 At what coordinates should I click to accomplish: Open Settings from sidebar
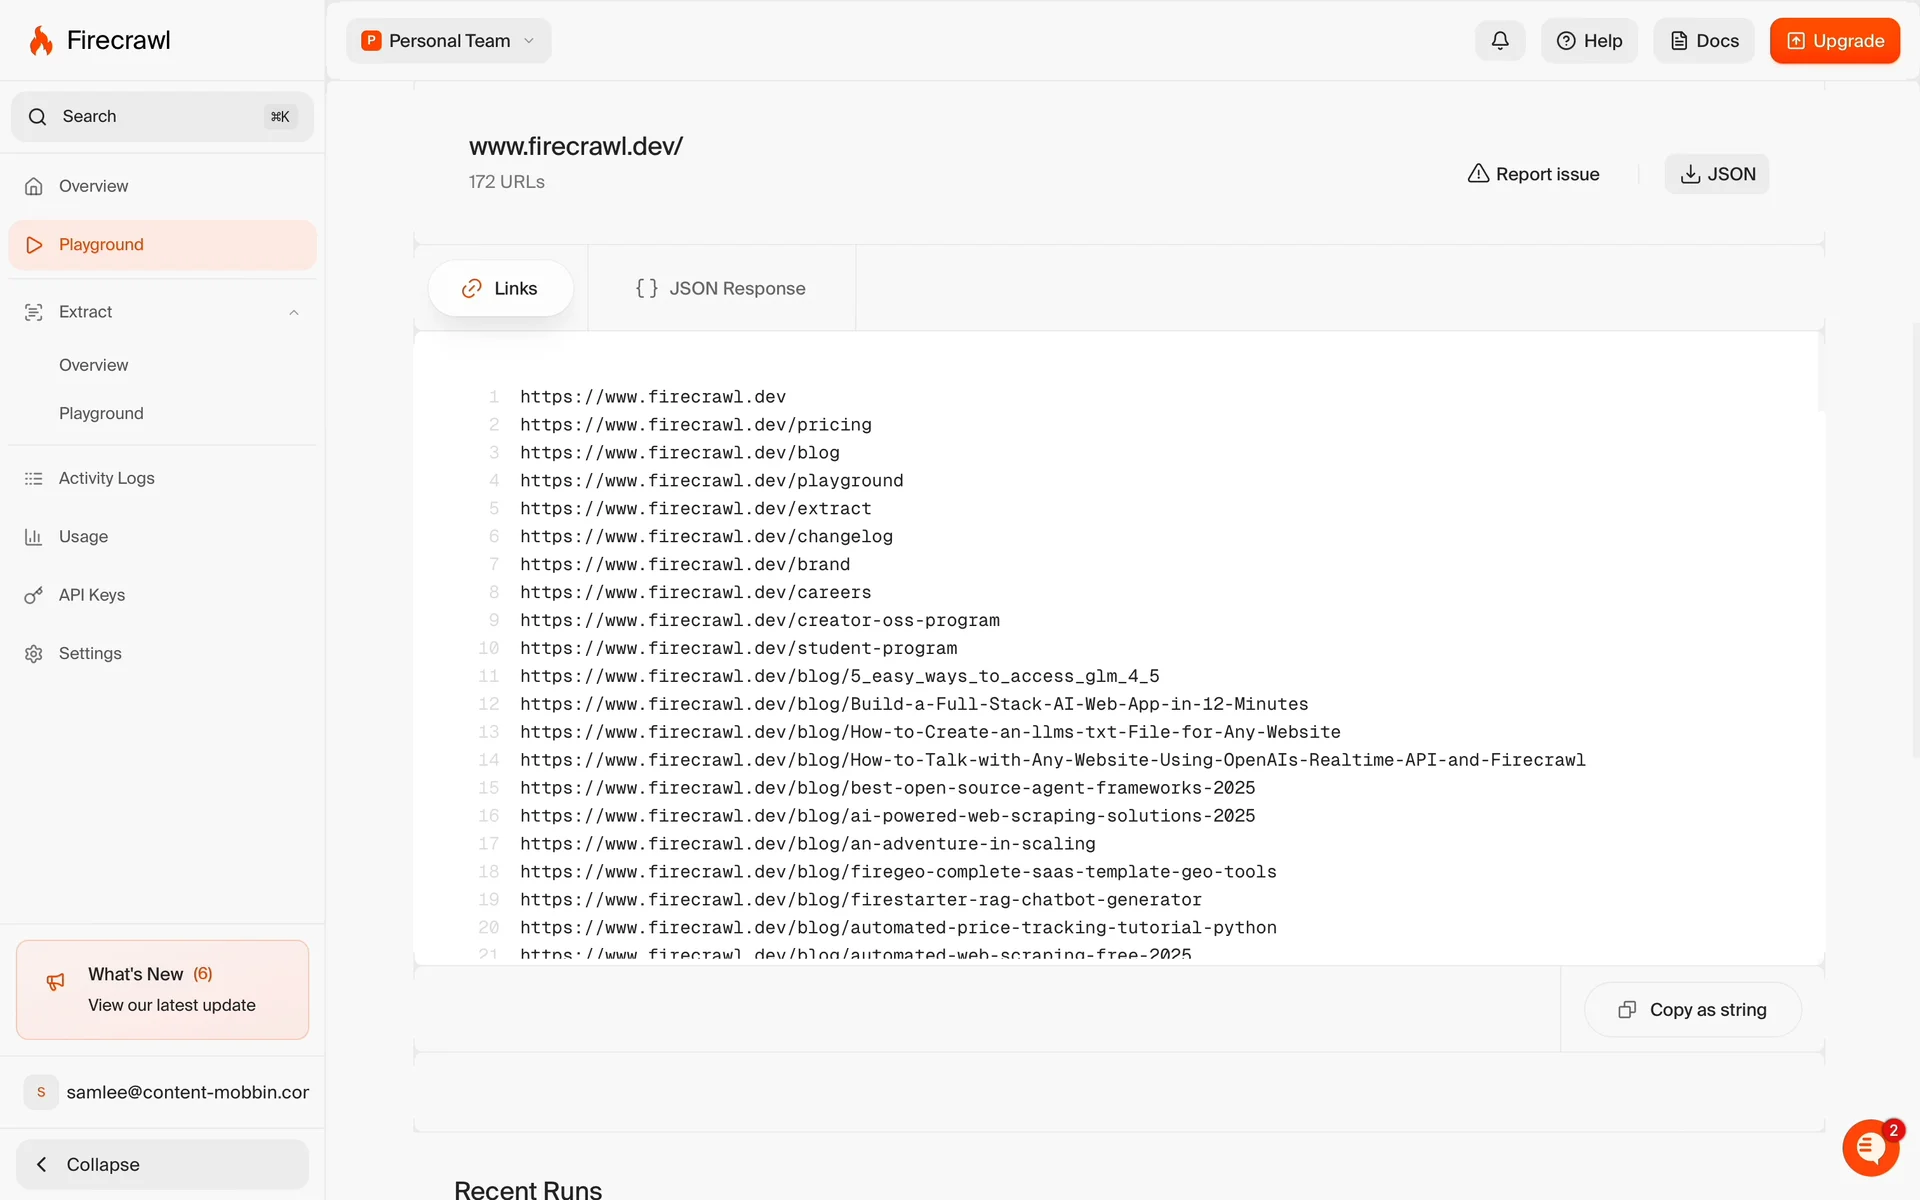coord(90,654)
